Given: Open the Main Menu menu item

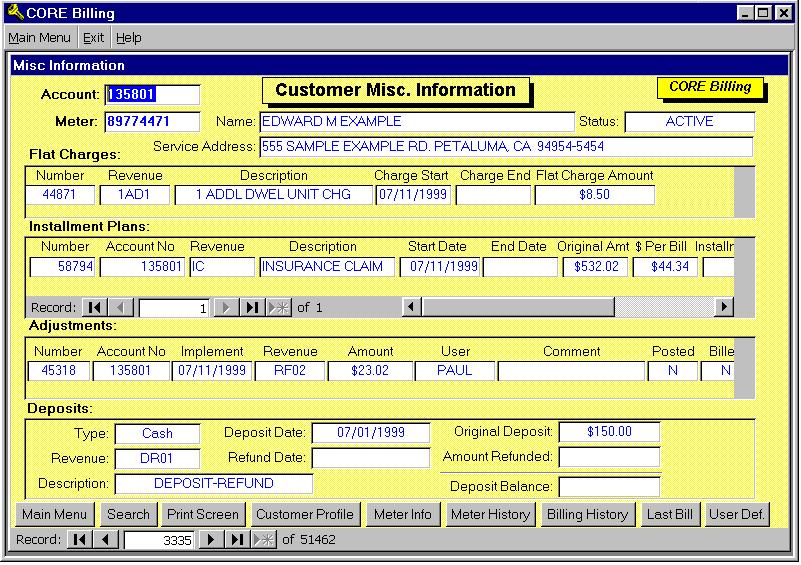Looking at the screenshot, I should [39, 38].
